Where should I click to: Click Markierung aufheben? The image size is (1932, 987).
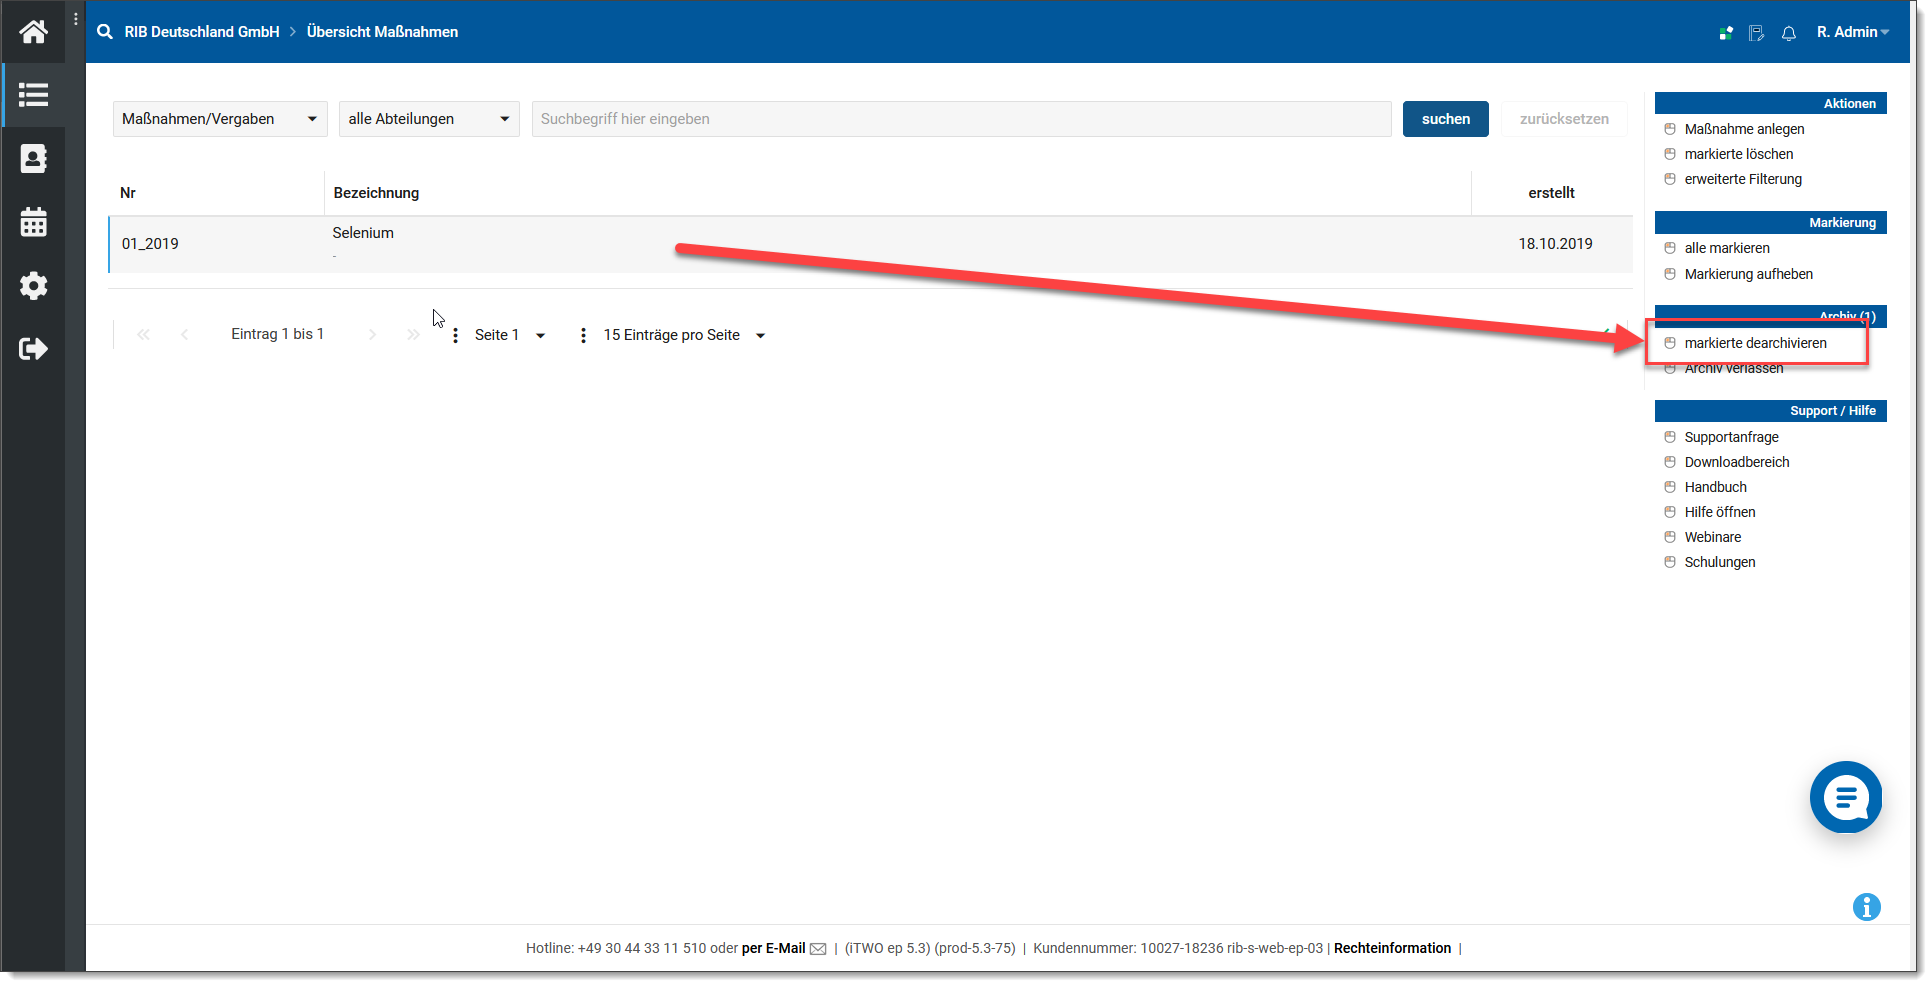[1748, 274]
